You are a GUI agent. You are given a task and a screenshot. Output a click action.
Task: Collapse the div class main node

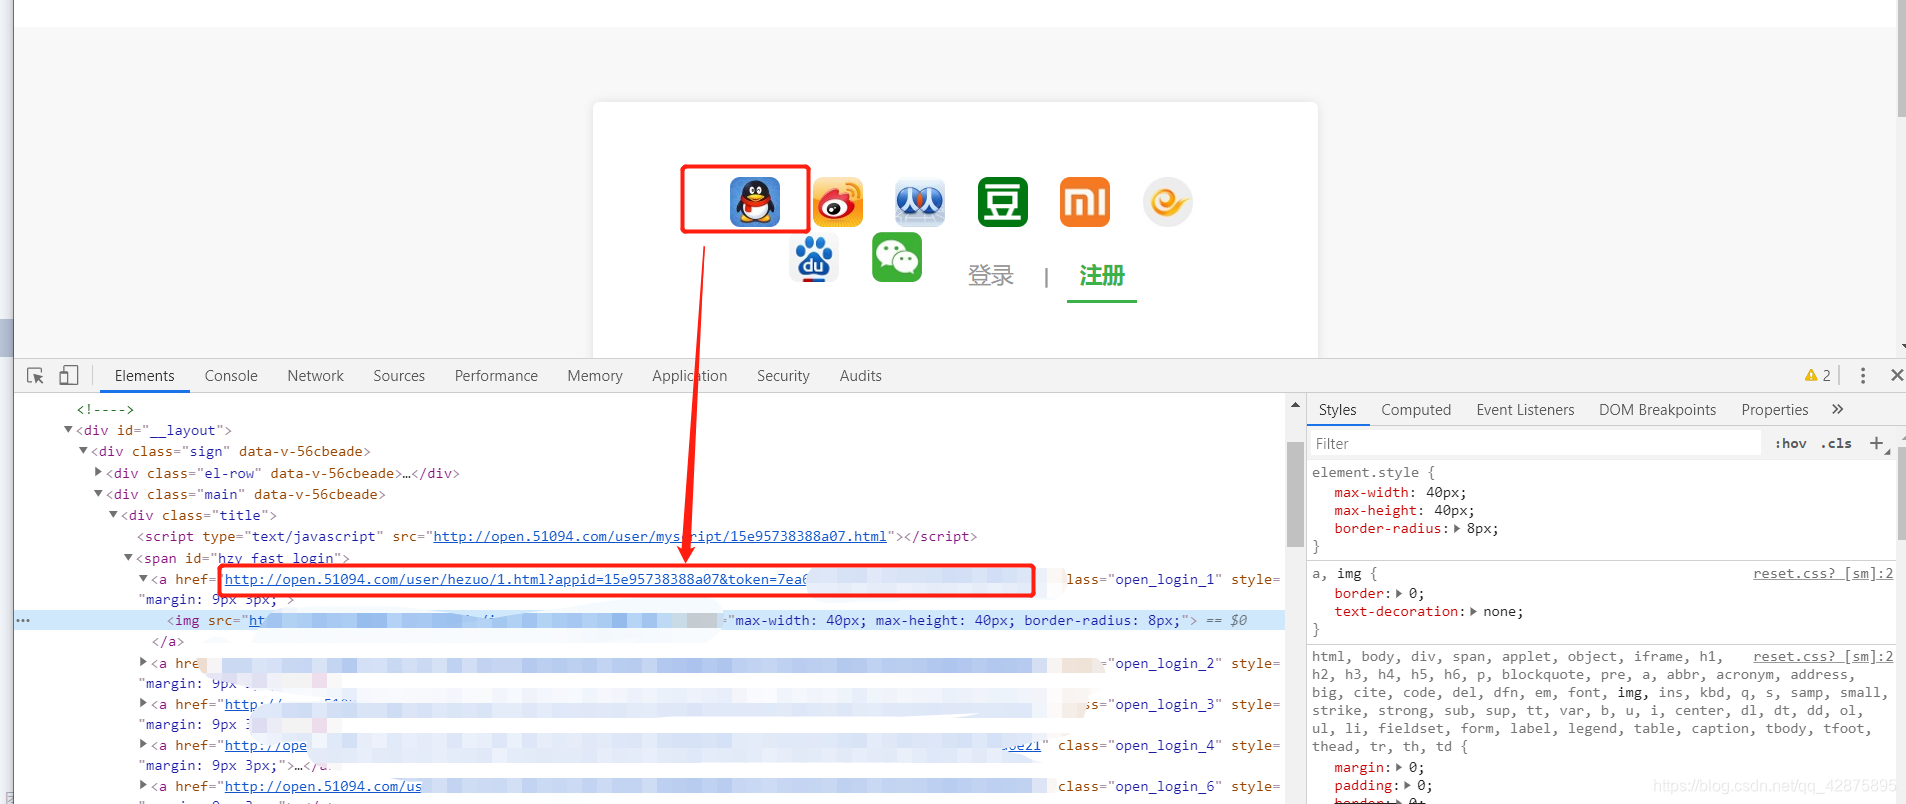click(98, 494)
